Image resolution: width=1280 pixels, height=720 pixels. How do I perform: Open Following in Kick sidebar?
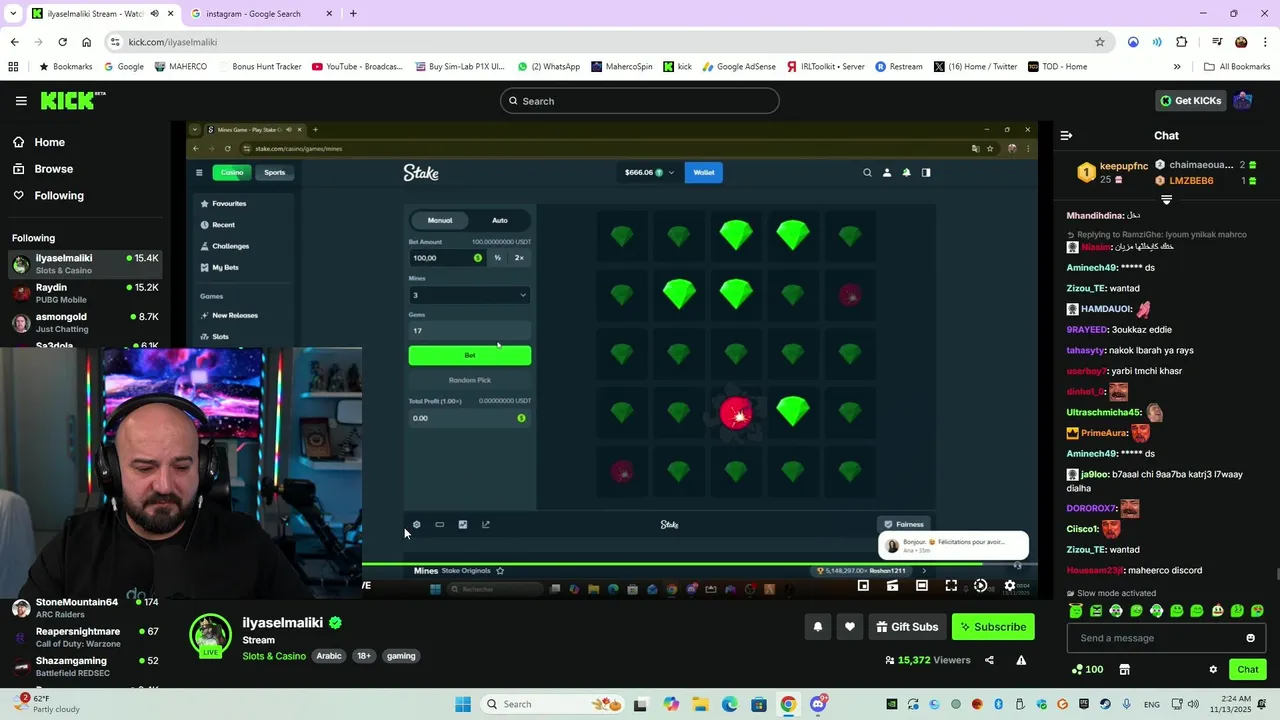pos(48,195)
